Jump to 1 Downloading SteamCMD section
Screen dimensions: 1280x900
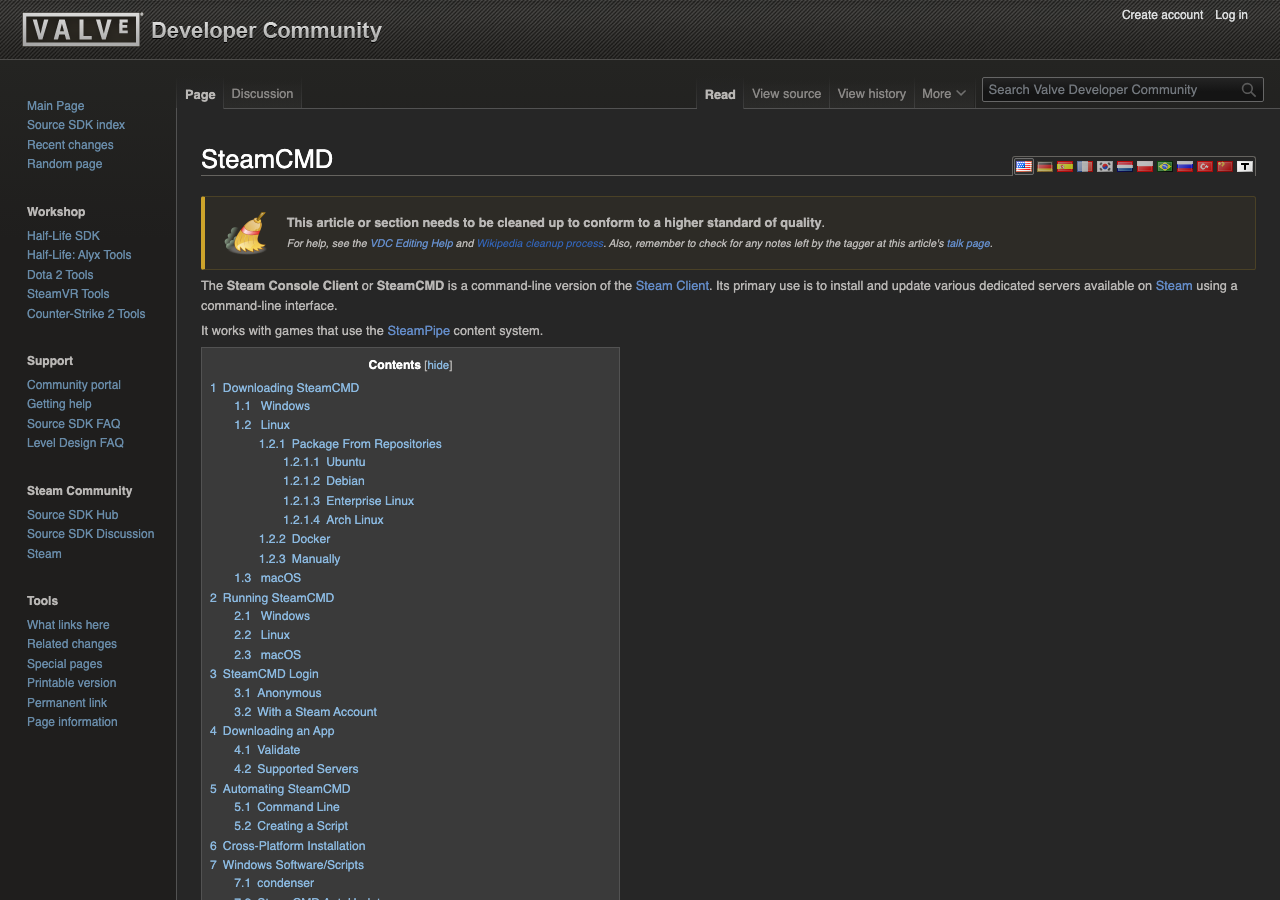click(284, 388)
